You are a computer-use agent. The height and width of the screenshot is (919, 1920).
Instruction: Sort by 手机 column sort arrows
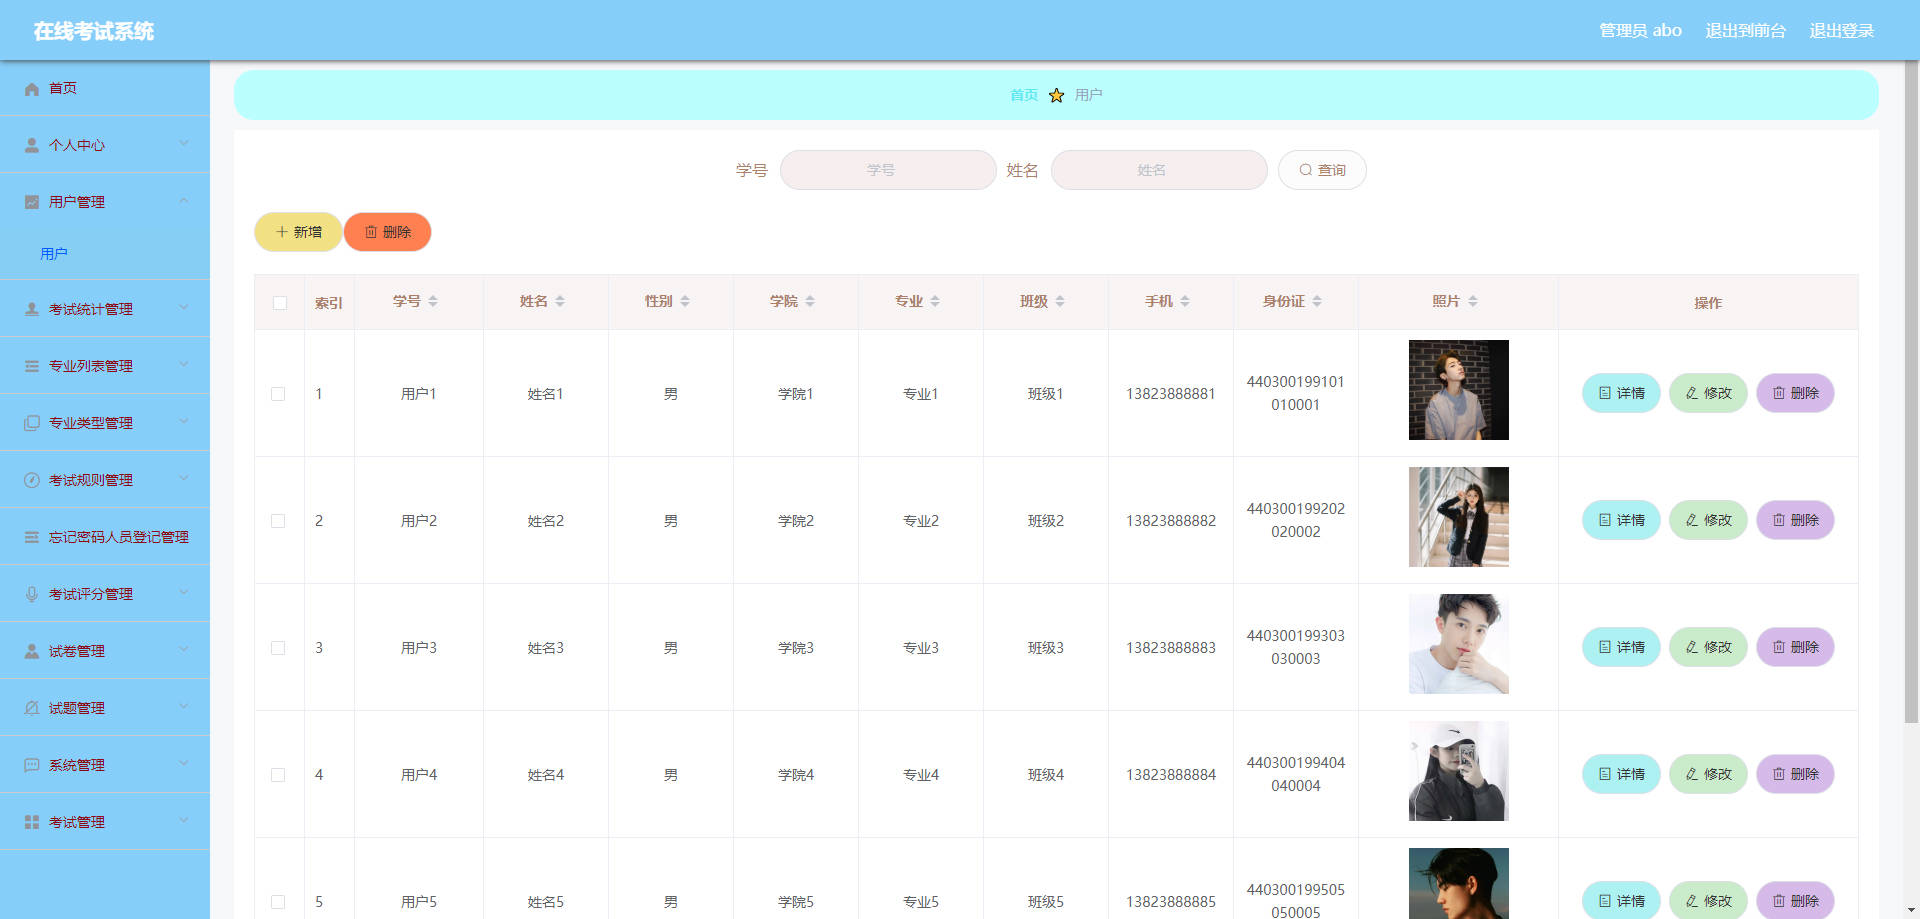tap(1185, 301)
